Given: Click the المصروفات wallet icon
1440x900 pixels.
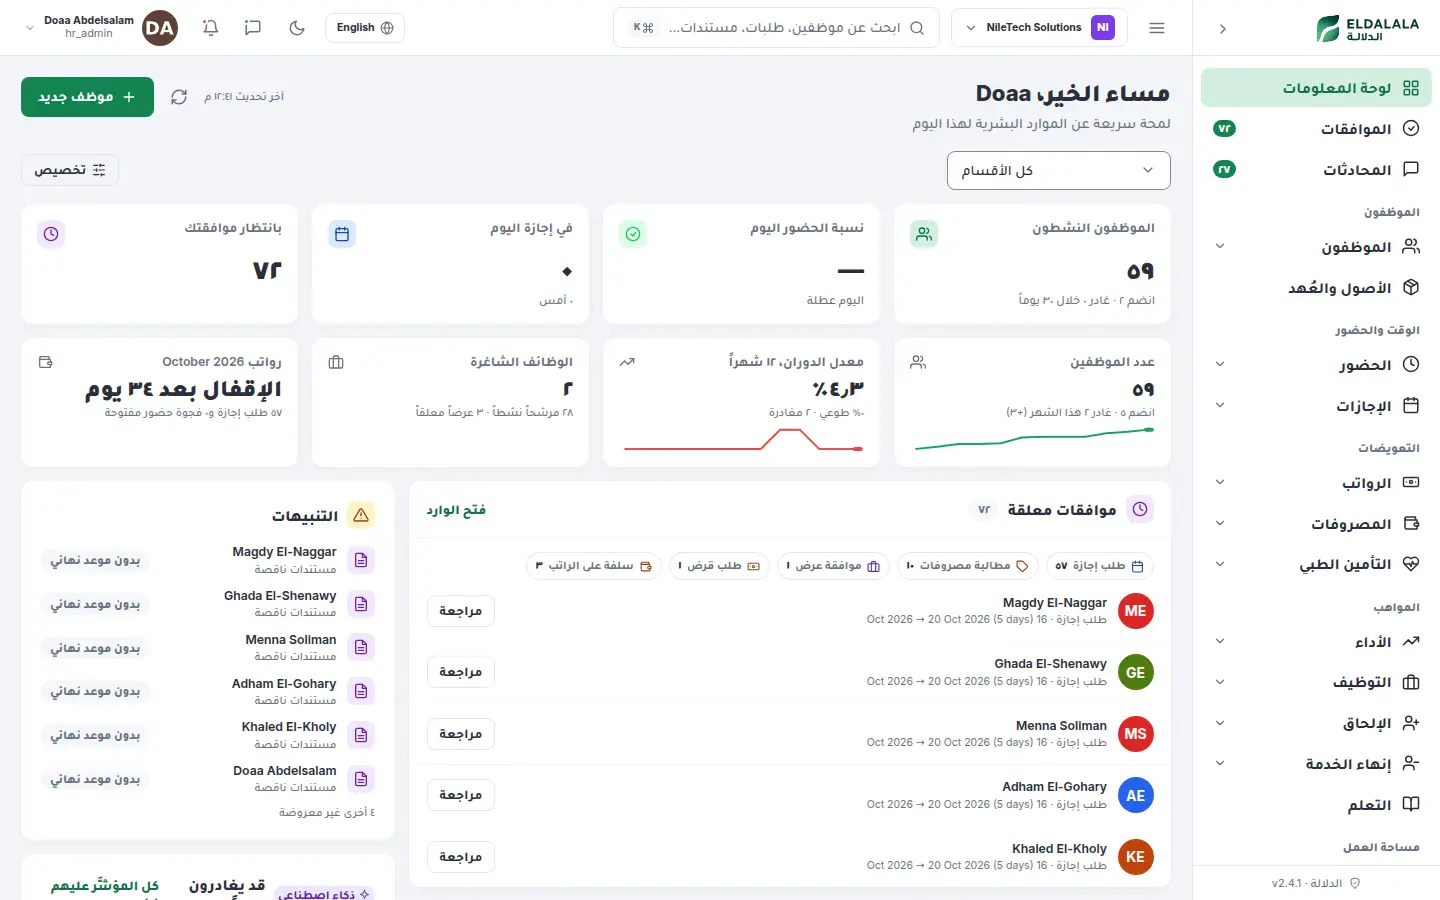Looking at the screenshot, I should coord(1411,523).
